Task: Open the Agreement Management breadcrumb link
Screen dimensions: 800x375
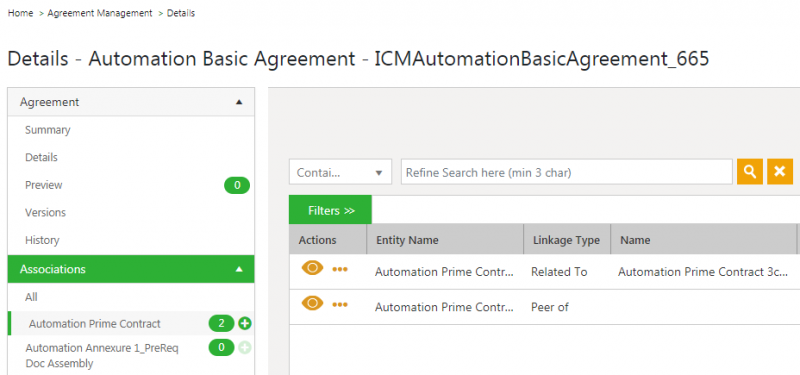Action: tap(100, 13)
